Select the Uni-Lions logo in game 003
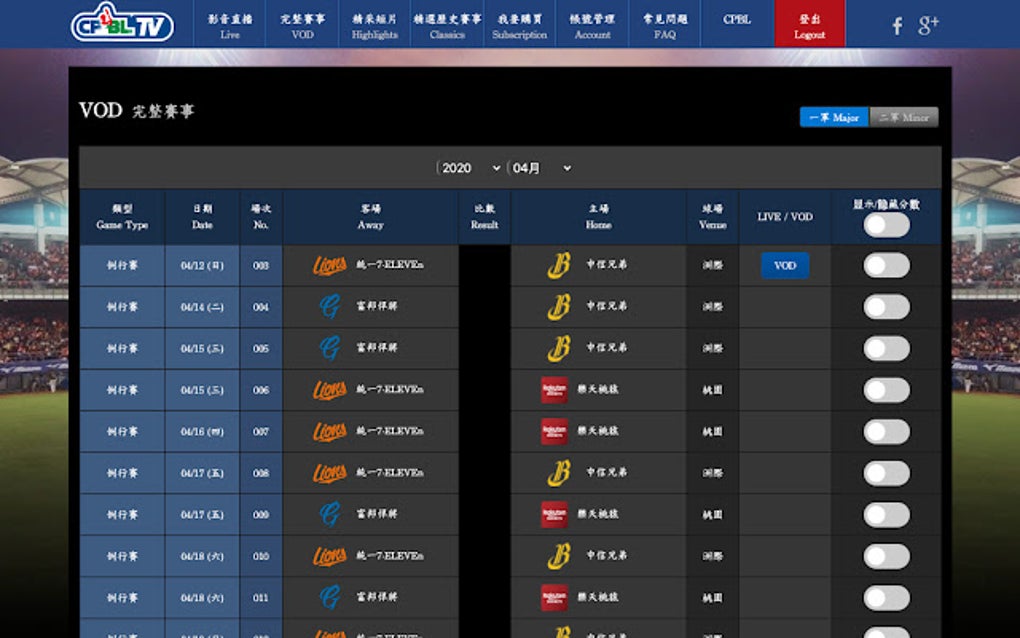 330,265
